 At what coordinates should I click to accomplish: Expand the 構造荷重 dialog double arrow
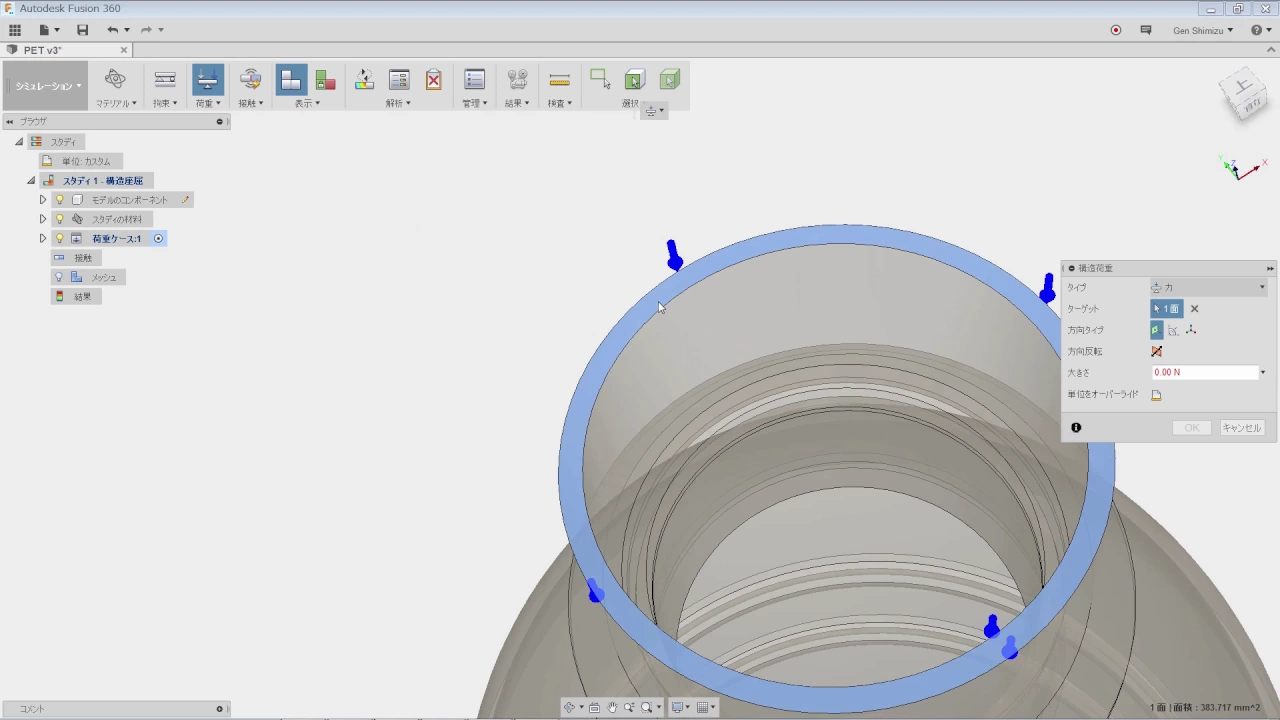click(x=1270, y=268)
